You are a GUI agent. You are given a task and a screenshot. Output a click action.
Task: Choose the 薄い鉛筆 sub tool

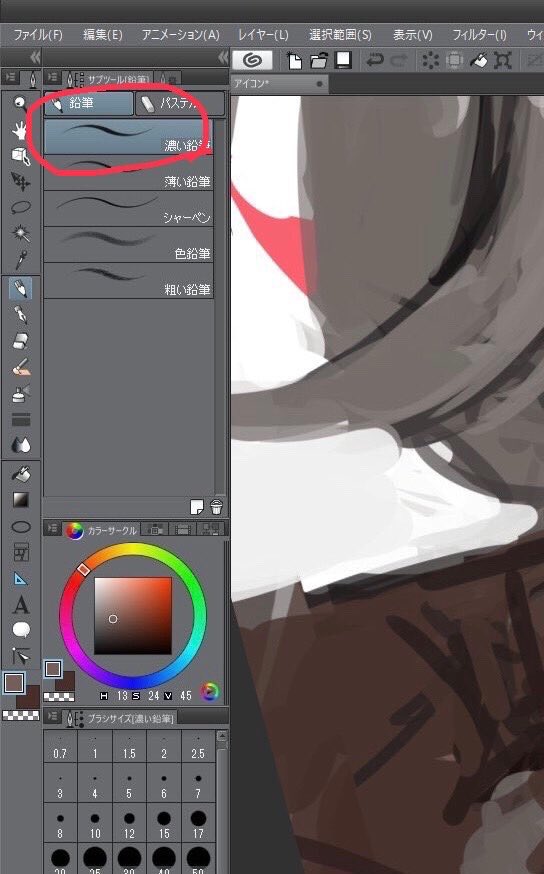click(x=129, y=173)
